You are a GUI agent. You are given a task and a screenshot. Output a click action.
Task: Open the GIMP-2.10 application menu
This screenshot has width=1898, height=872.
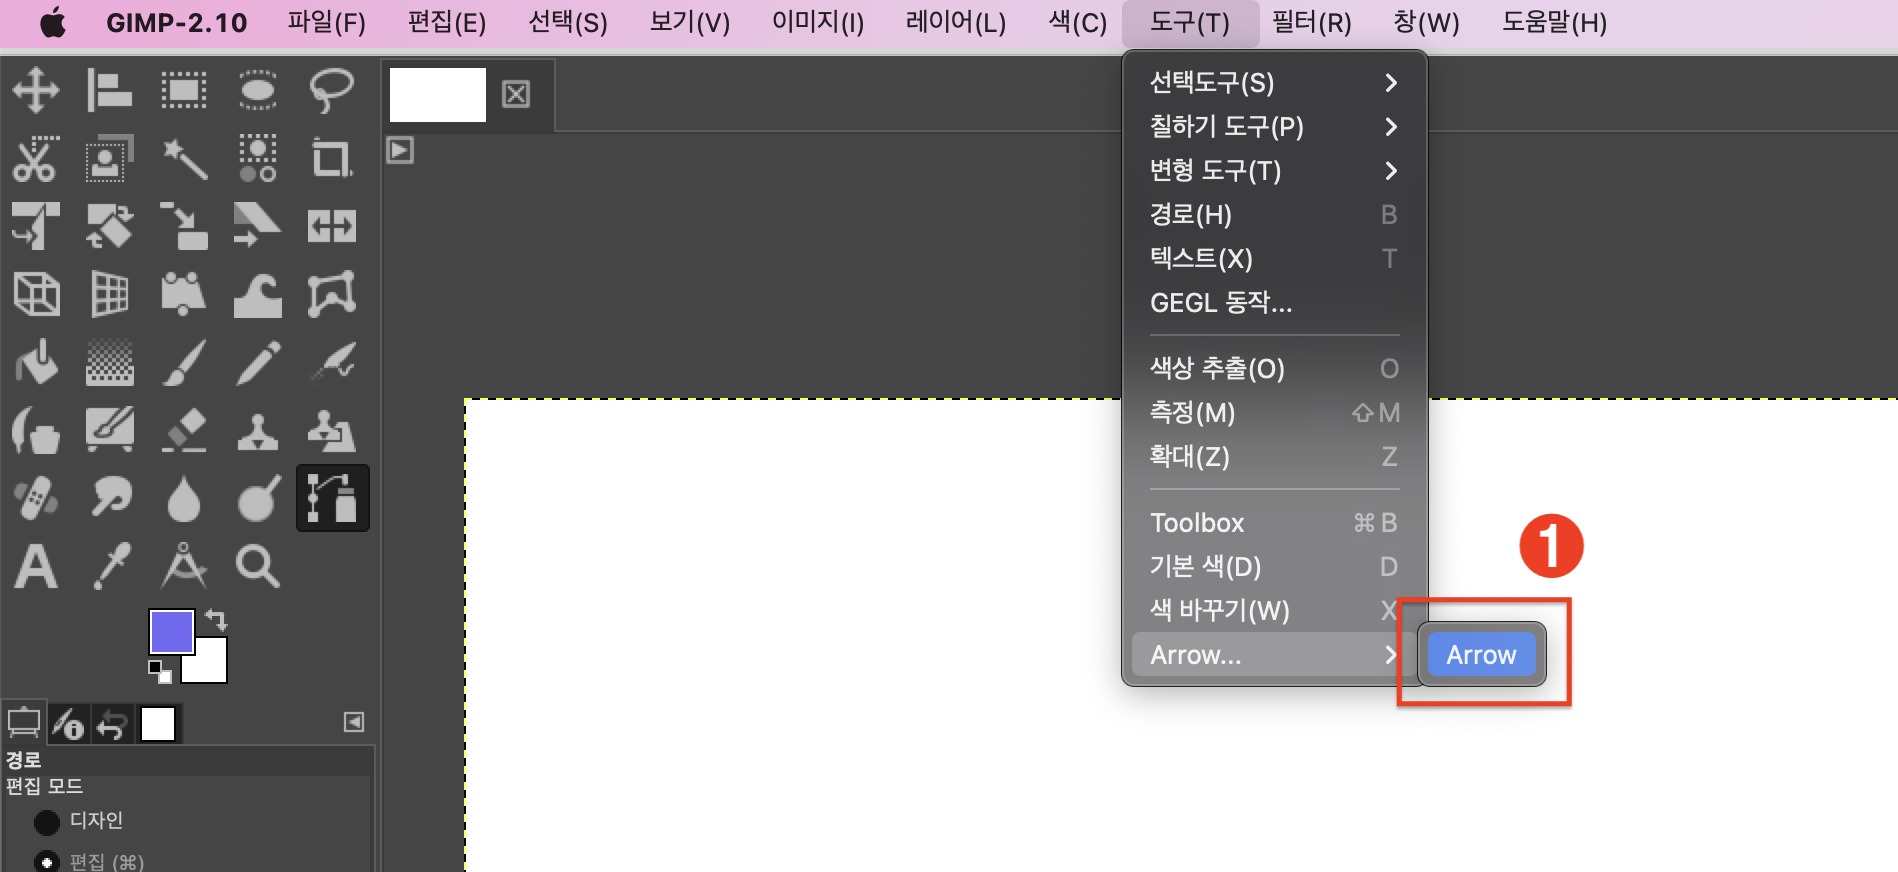tap(177, 22)
